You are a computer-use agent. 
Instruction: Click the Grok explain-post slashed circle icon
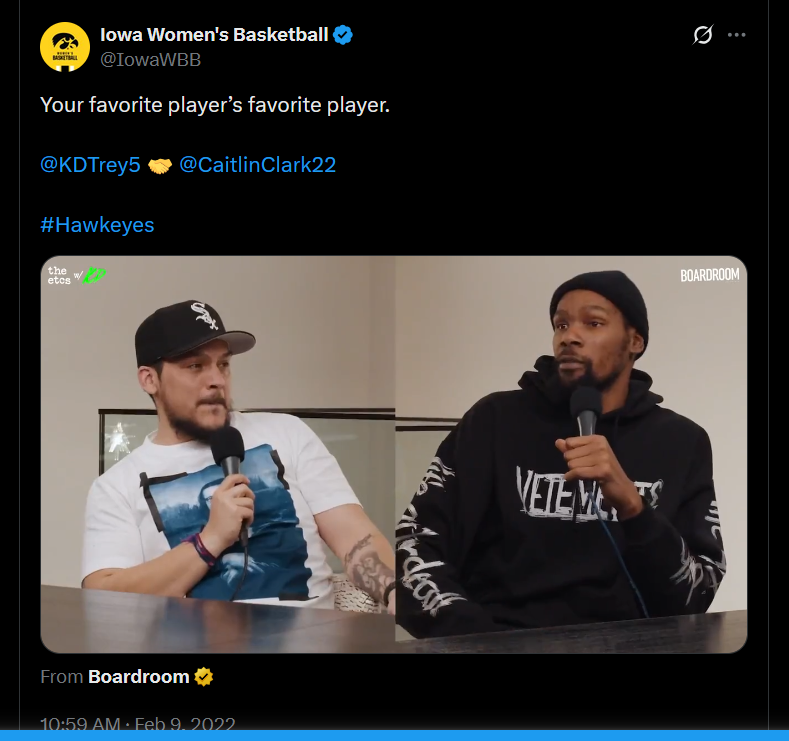pos(702,35)
